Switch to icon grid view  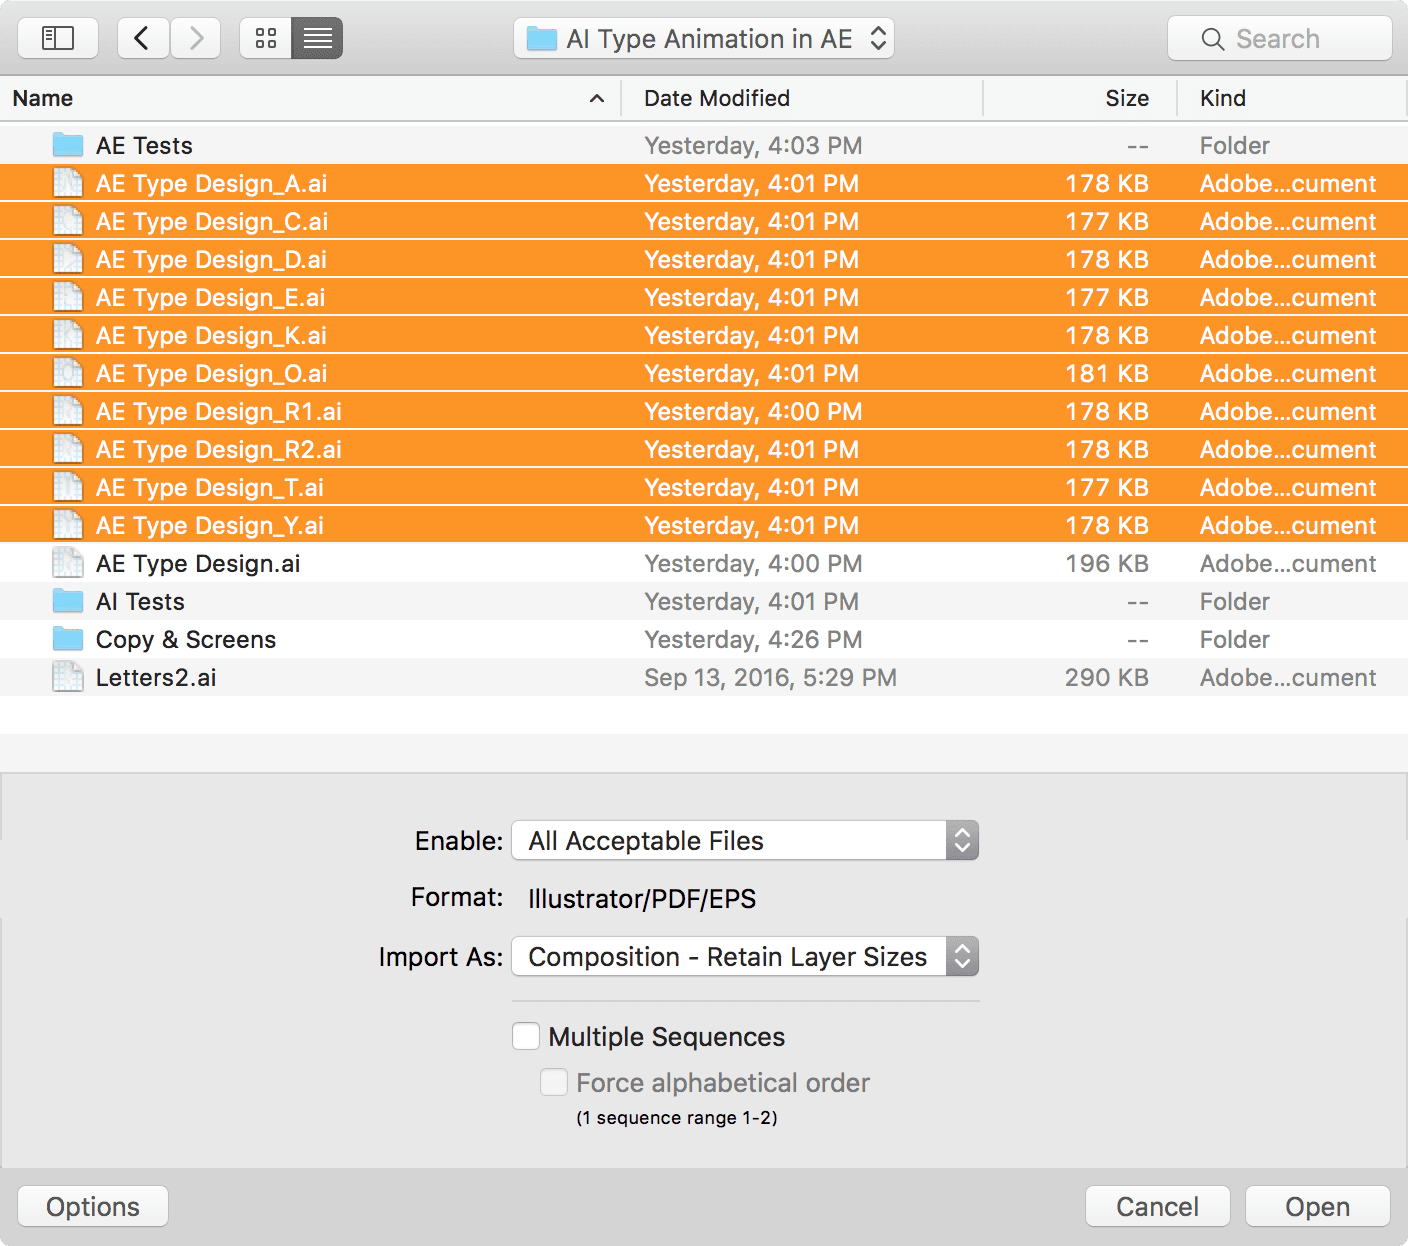pyautogui.click(x=266, y=39)
